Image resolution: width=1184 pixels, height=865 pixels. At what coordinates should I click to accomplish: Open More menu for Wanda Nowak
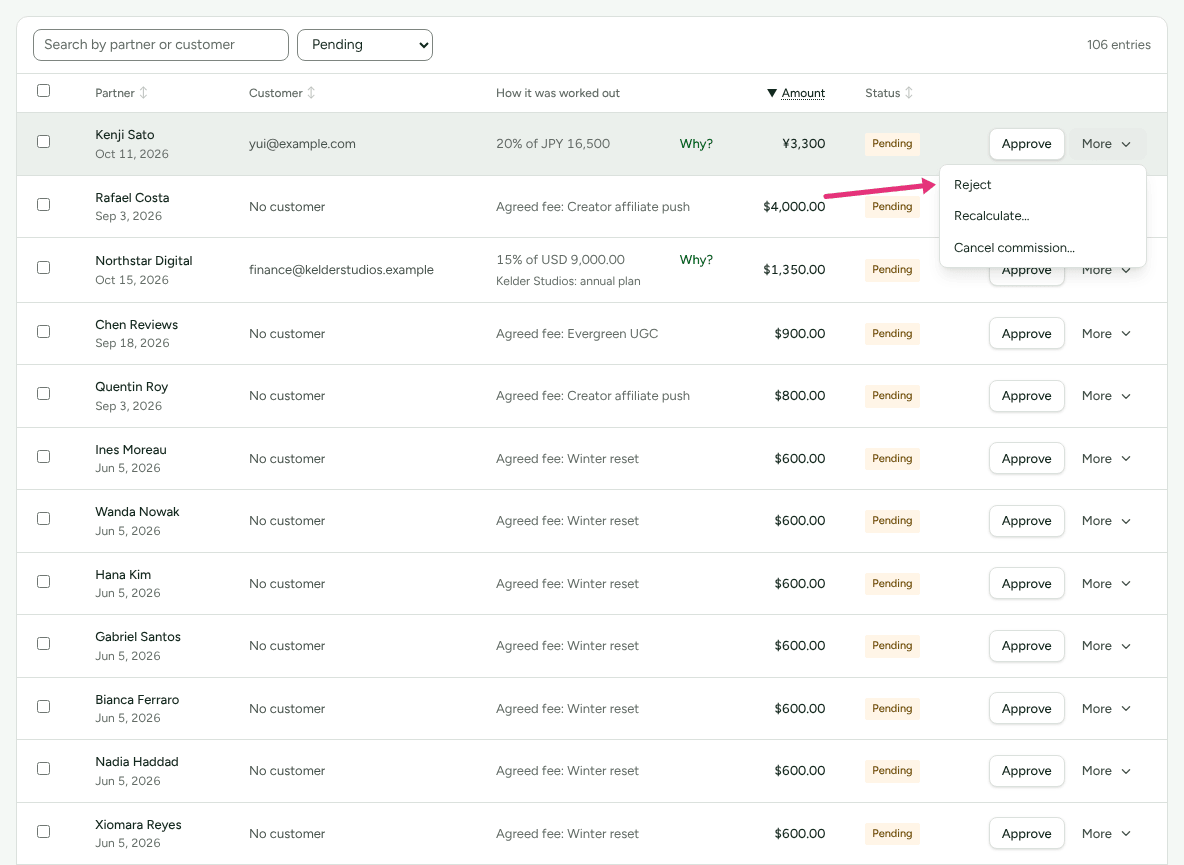pyautogui.click(x=1106, y=521)
